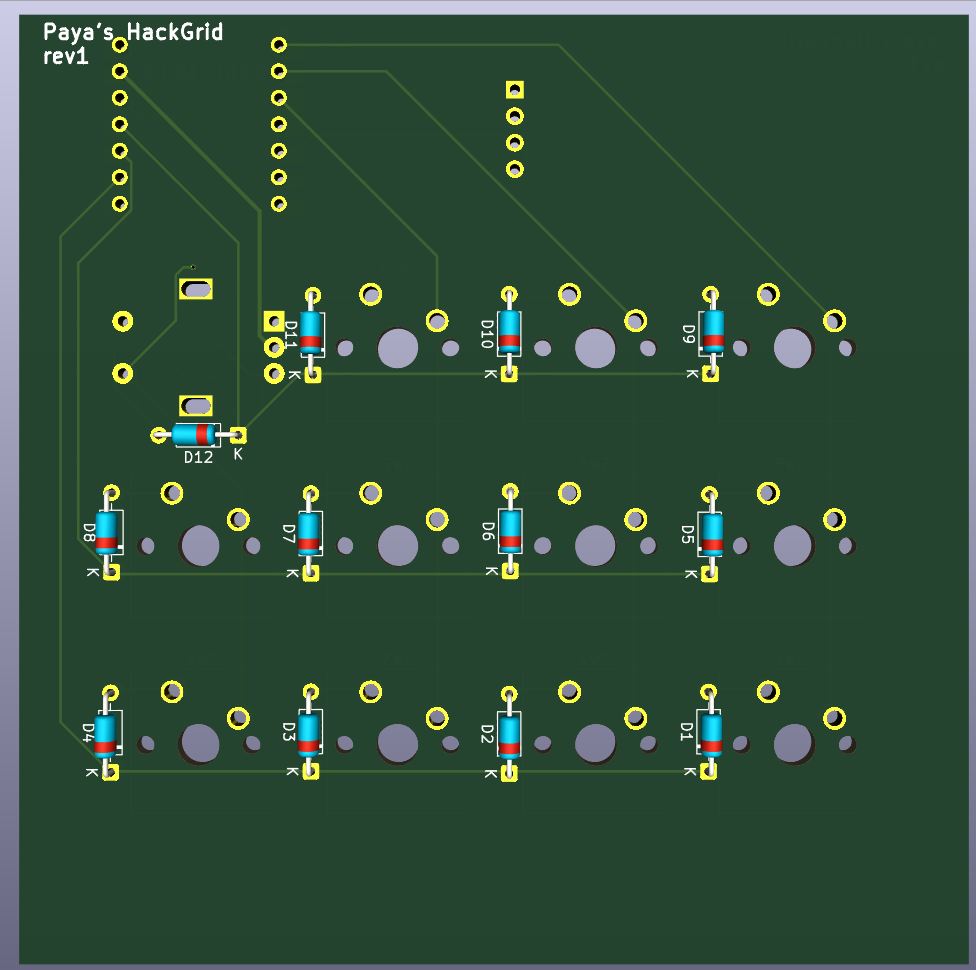Image resolution: width=976 pixels, height=970 pixels.
Task: Select the D8 diode component
Action: (x=108, y=533)
